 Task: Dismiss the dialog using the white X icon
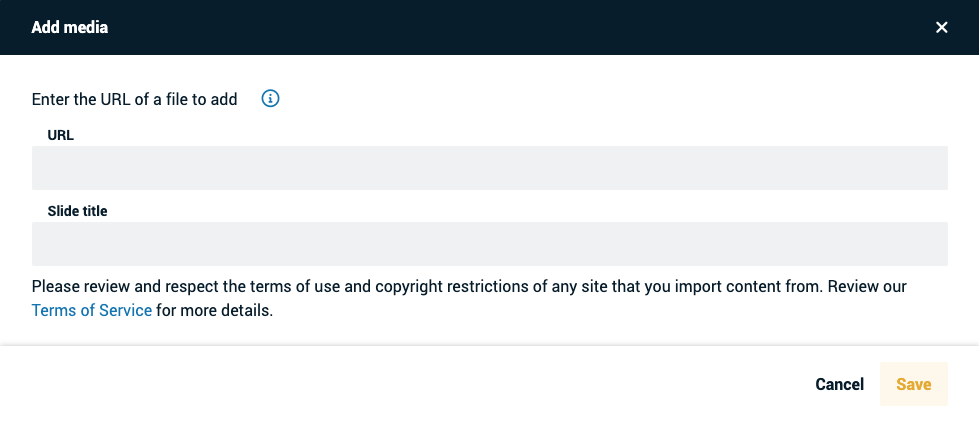[x=942, y=27]
